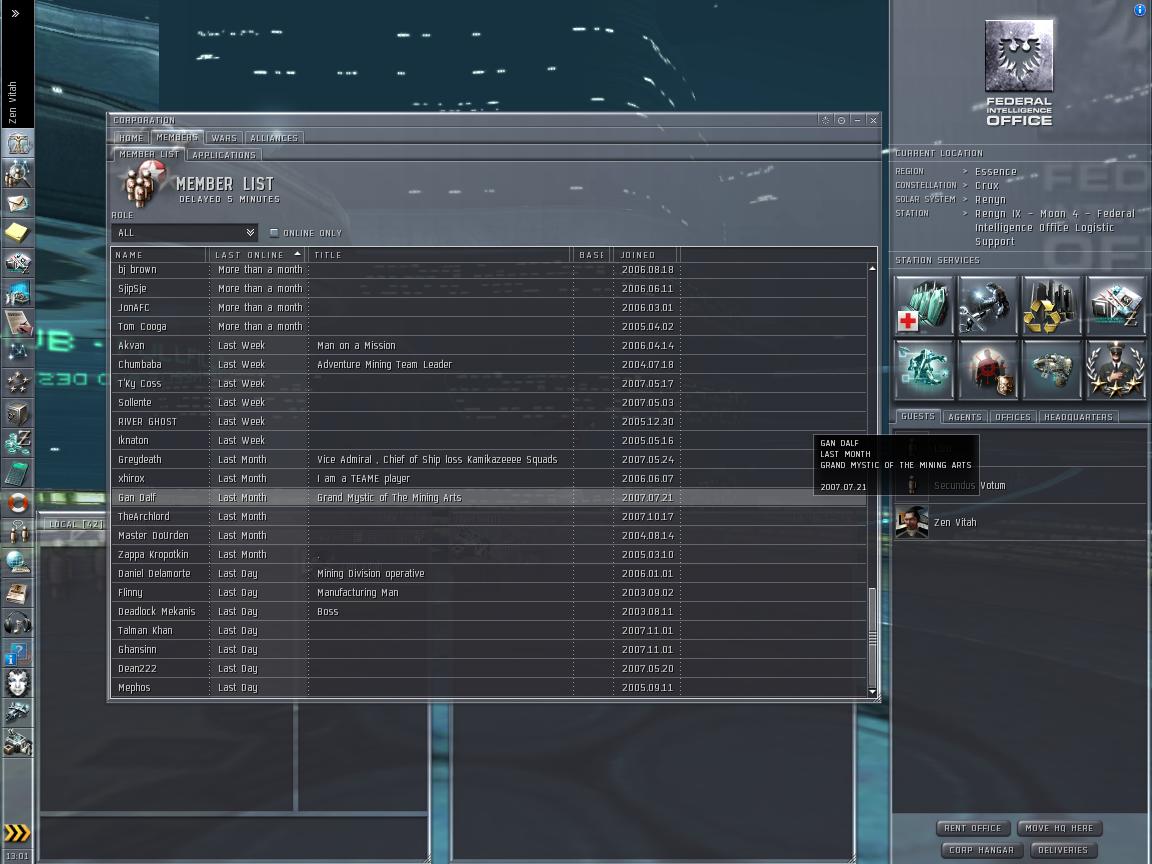Click the yellow undock arrows icon
This screenshot has height=864, width=1152.
[x=18, y=832]
